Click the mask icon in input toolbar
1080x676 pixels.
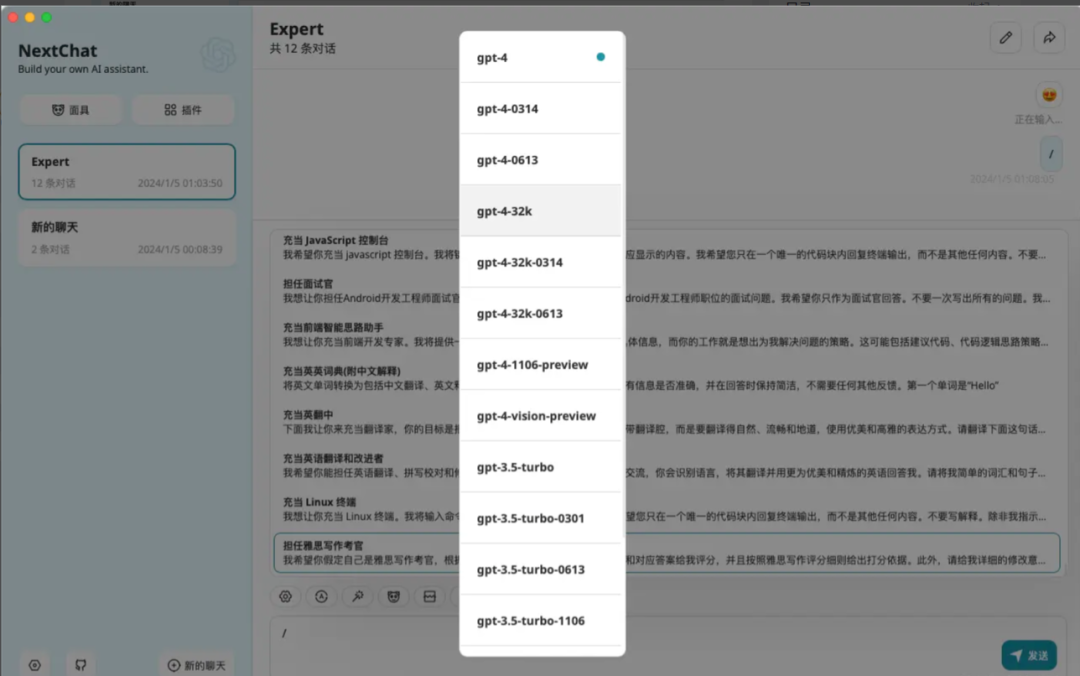(394, 596)
